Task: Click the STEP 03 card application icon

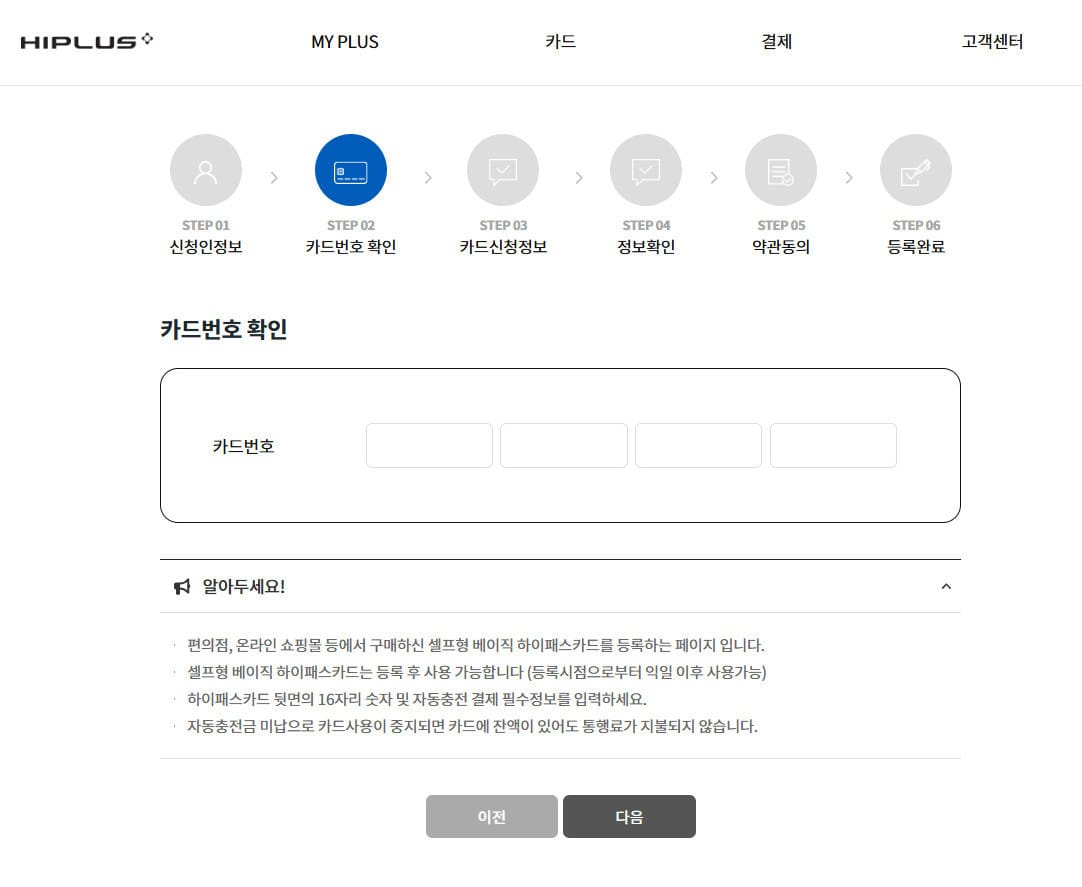Action: click(x=503, y=170)
